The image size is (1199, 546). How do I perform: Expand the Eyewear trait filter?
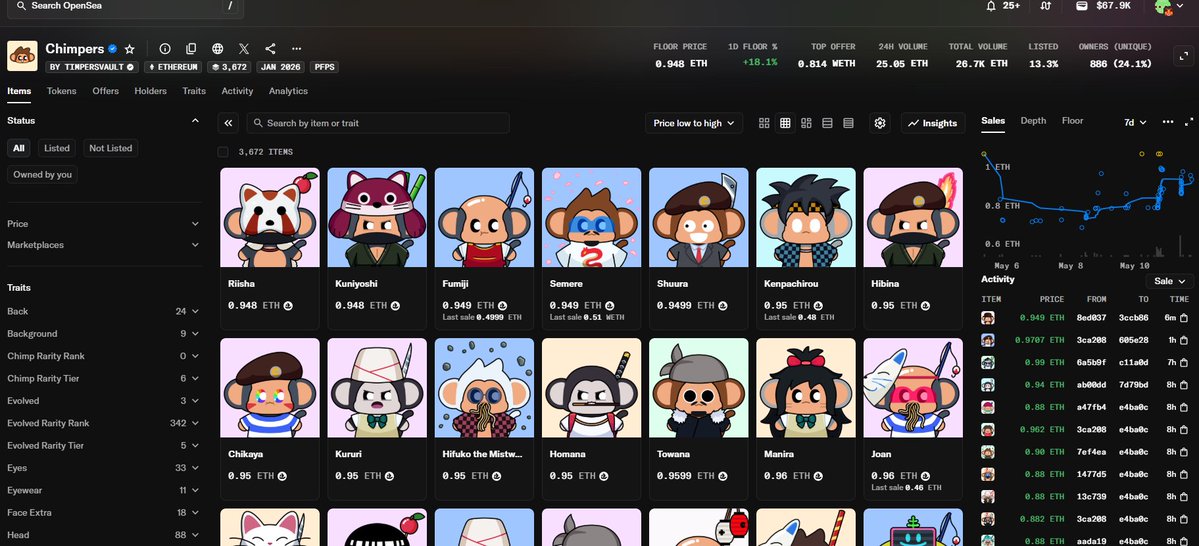(x=103, y=490)
